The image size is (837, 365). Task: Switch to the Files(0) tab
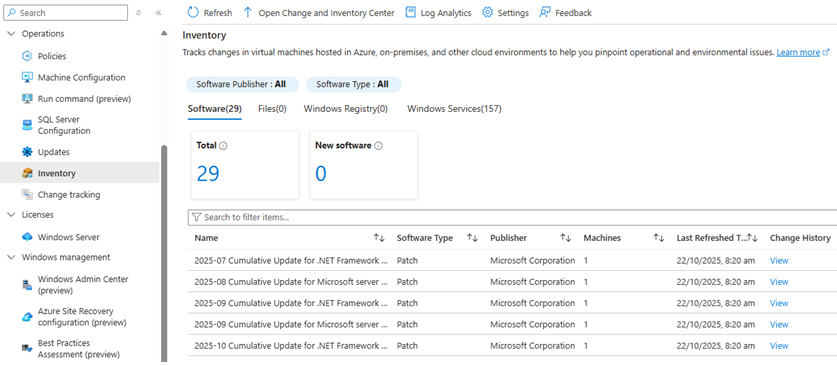pos(272,109)
